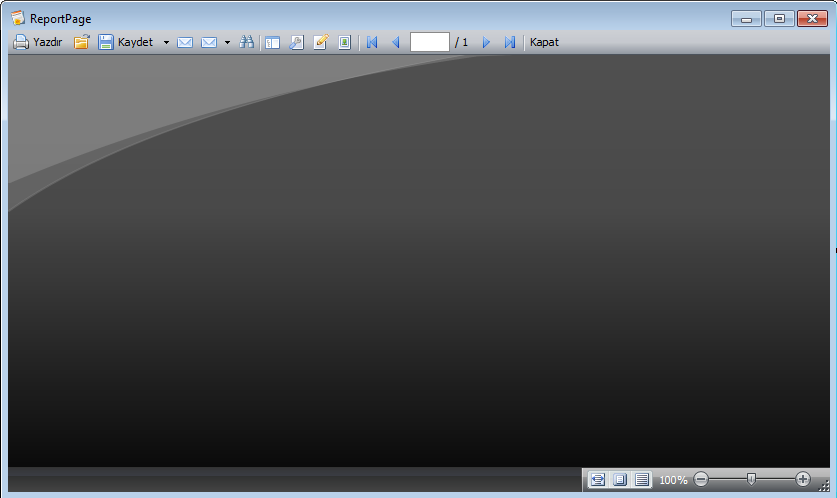Image resolution: width=837 pixels, height=498 pixels.
Task: Click the zoom in plus button
Action: (x=802, y=479)
